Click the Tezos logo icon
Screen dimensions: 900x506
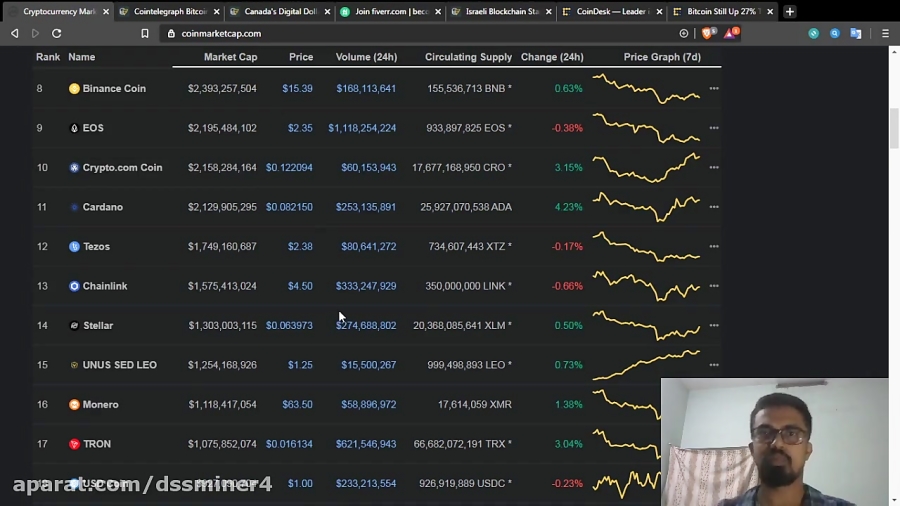tap(74, 247)
